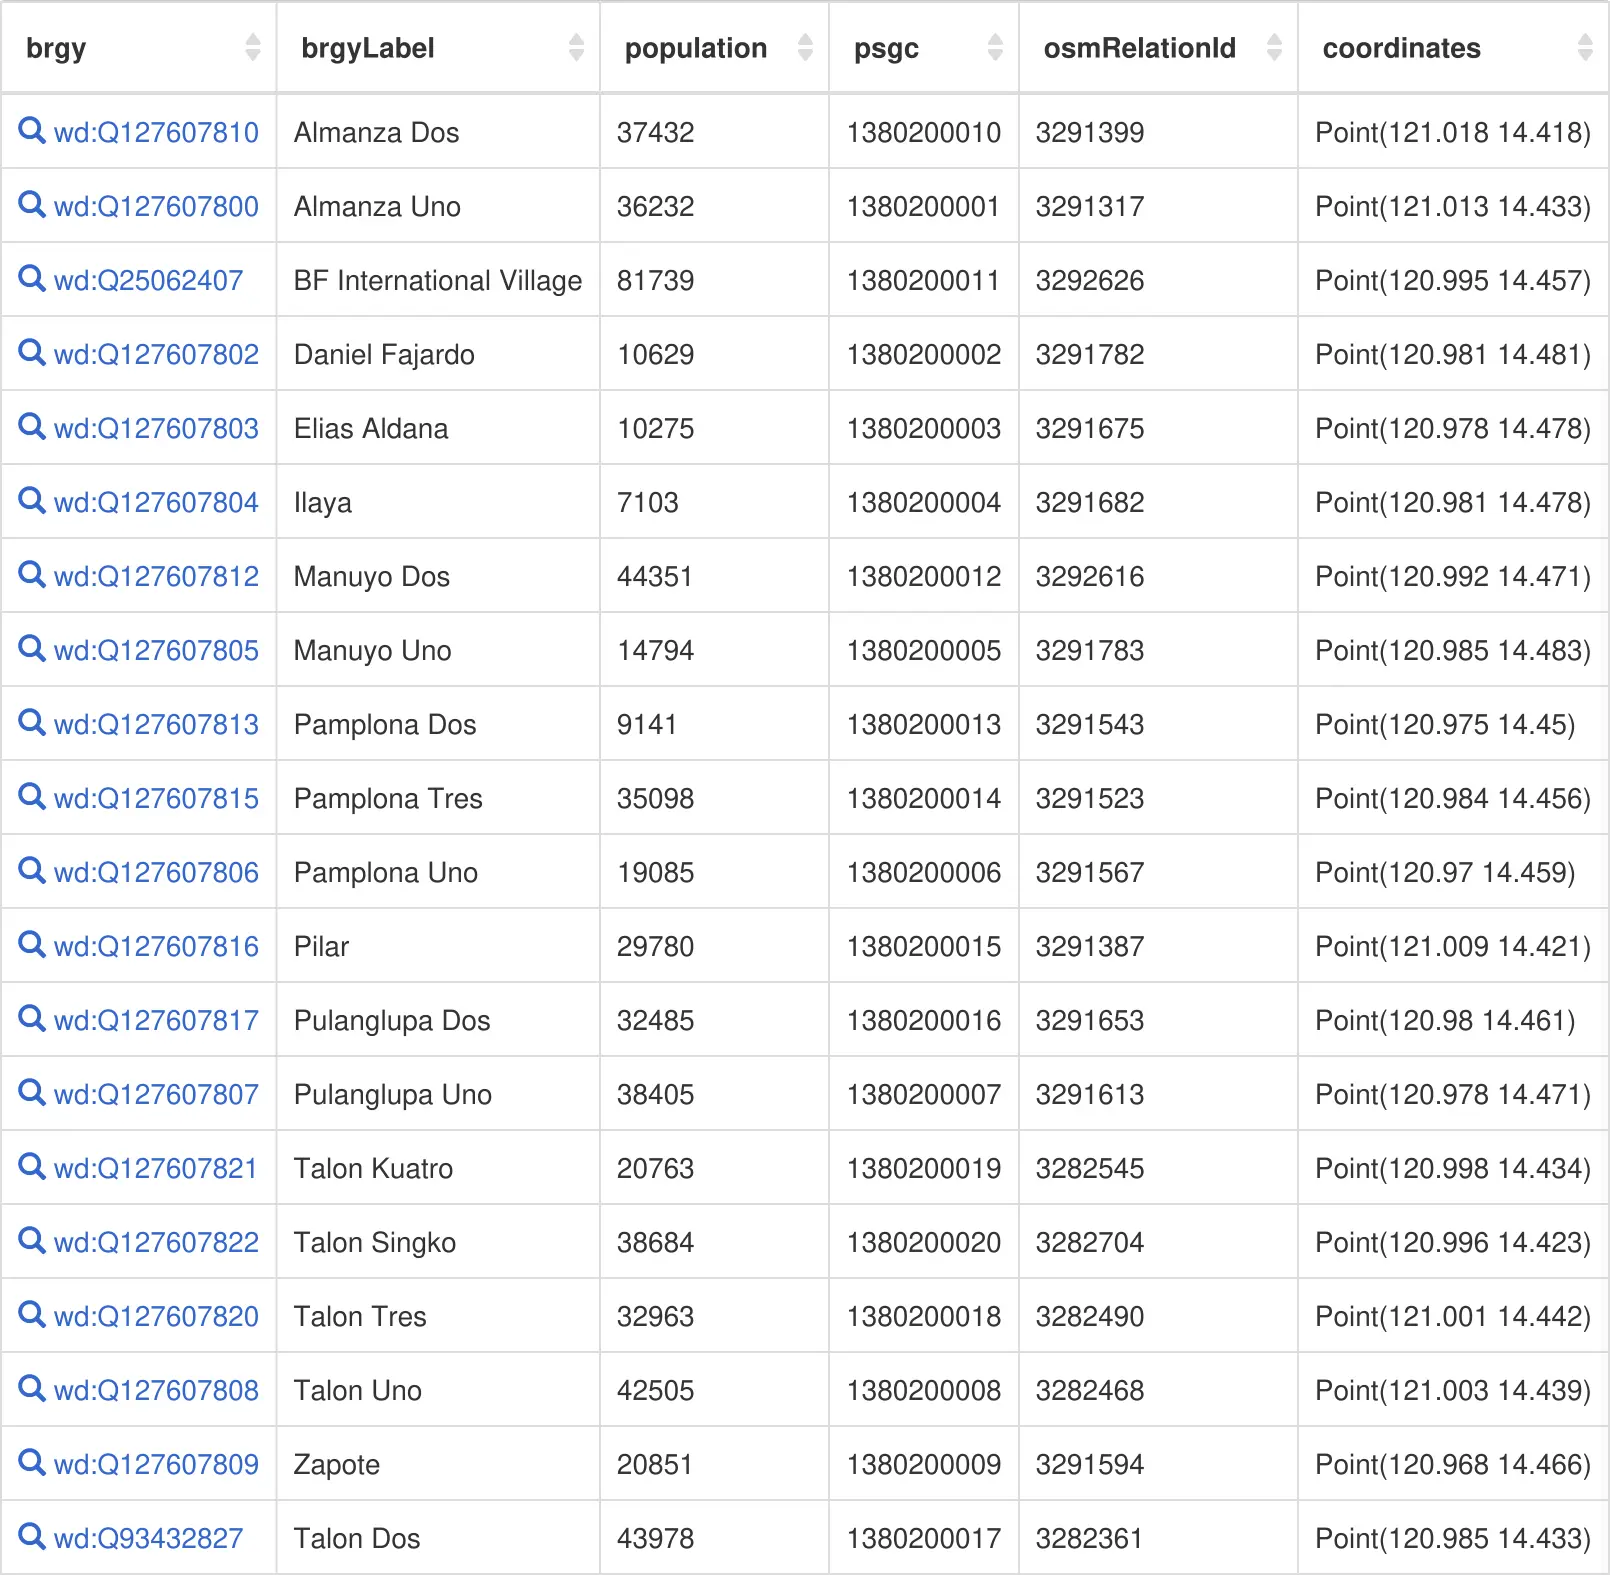This screenshot has height=1575, width=1610.
Task: Open the wd:Q127607808 entity link
Action: (x=156, y=1390)
